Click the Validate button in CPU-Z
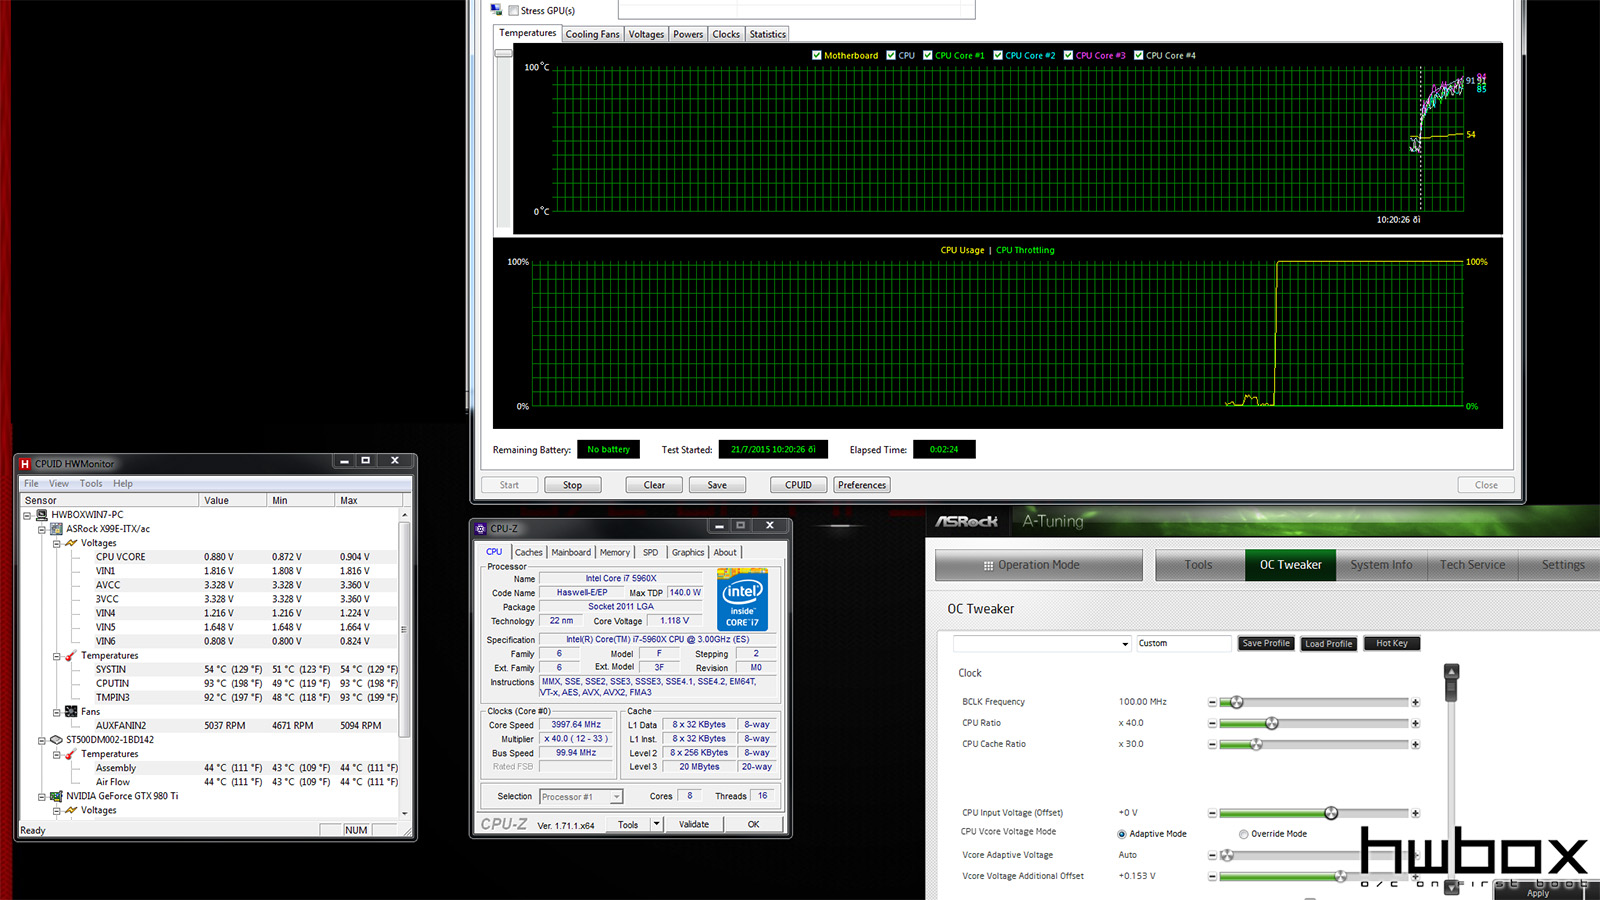This screenshot has width=1600, height=900. pos(694,825)
